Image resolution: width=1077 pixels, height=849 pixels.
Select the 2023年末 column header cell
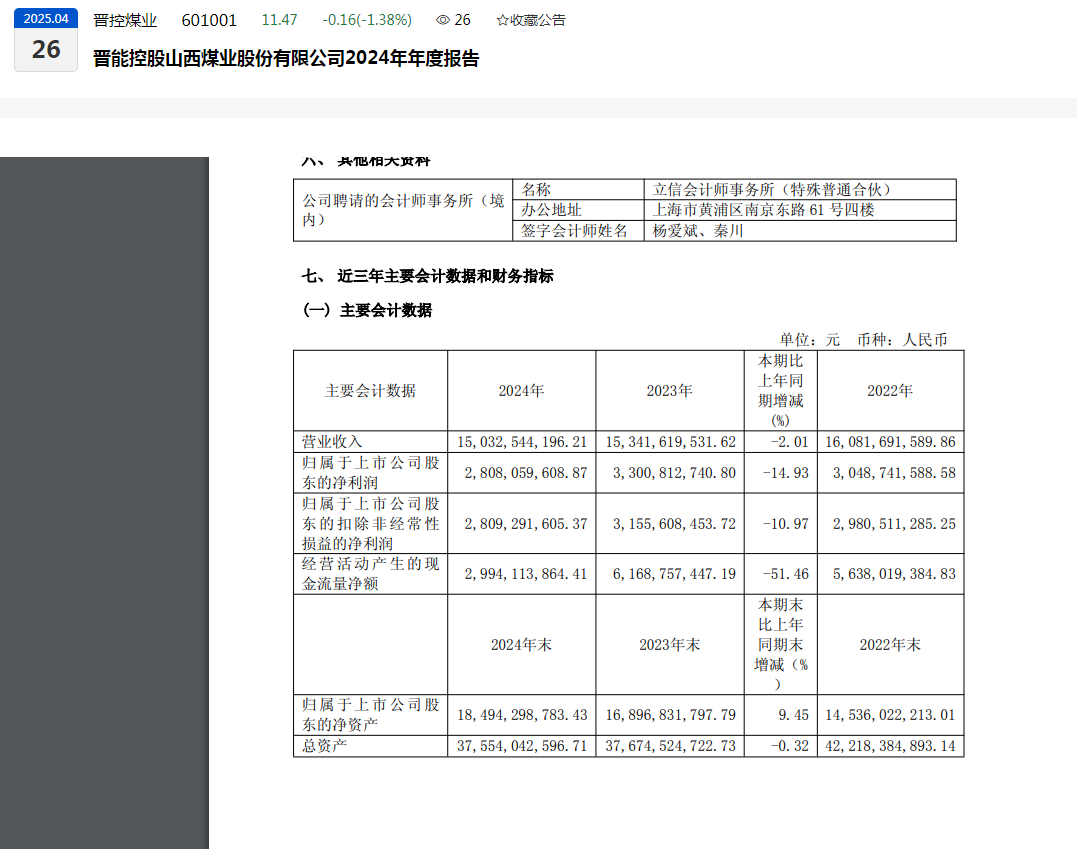point(669,645)
